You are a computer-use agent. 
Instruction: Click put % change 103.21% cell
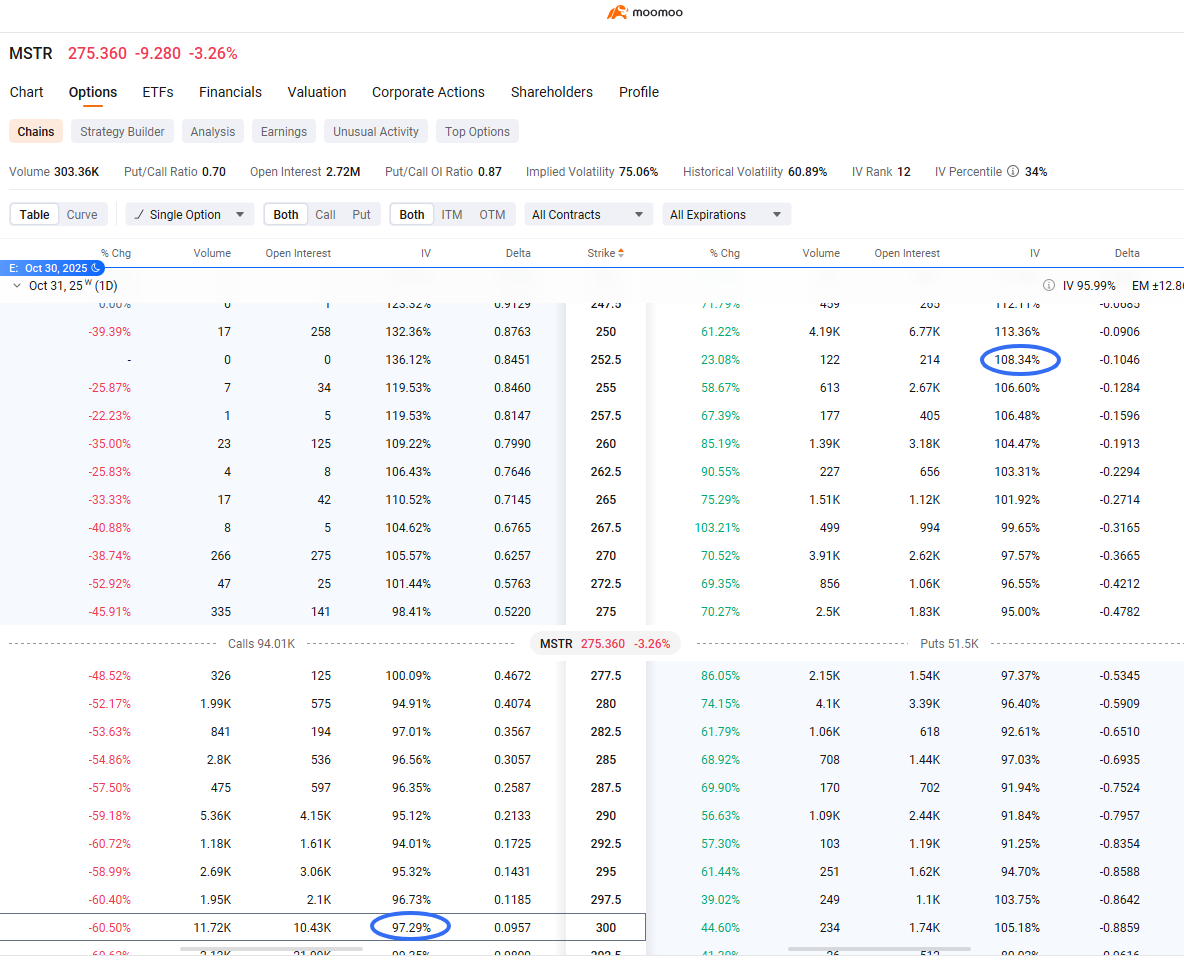[717, 528]
